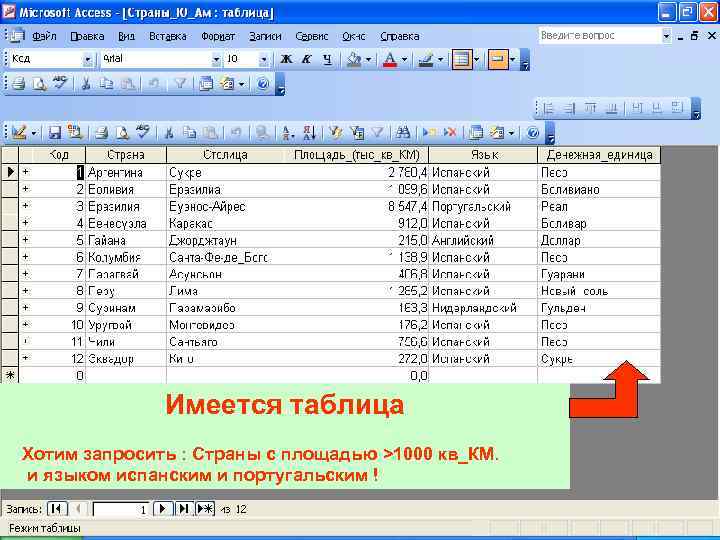720x540 pixels.
Task: Click new record navigation button with asterisk
Action: [205, 509]
